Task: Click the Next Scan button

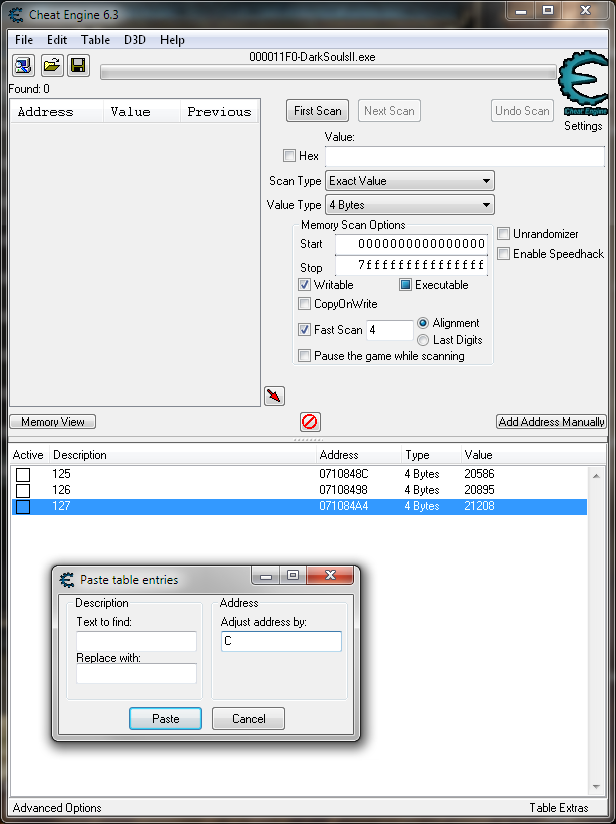Action: (389, 111)
